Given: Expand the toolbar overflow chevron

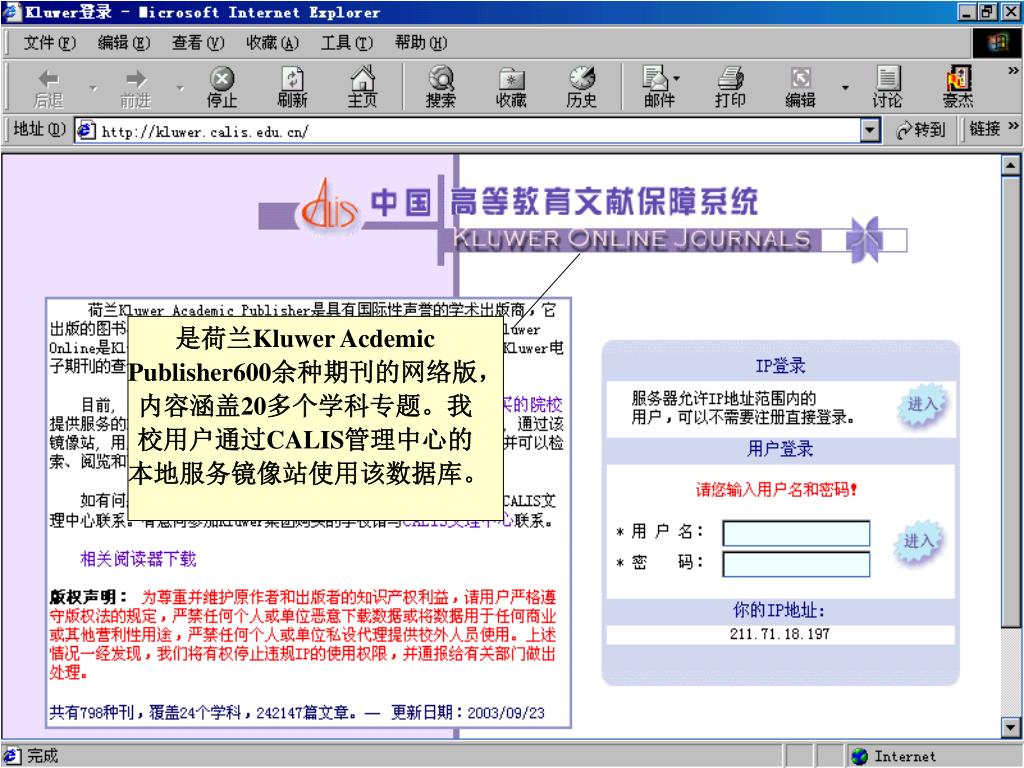Looking at the screenshot, I should (x=1013, y=71).
